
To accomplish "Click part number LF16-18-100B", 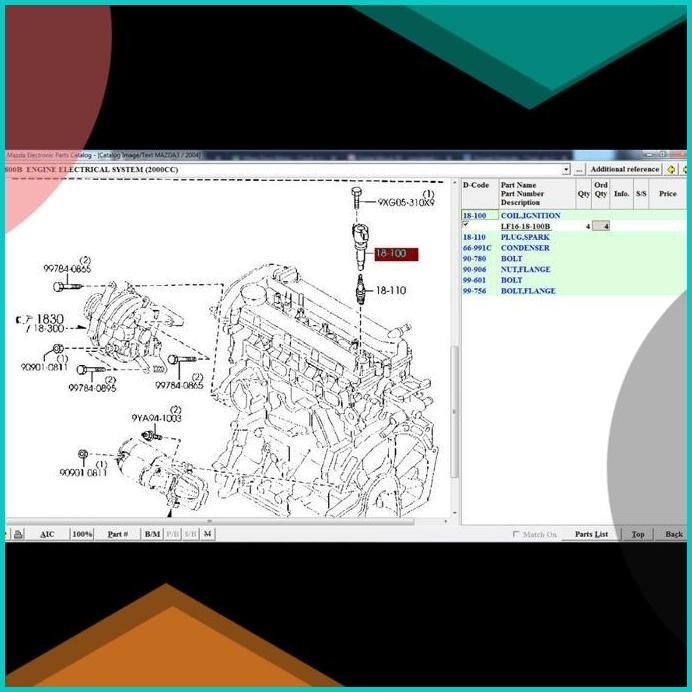I will 526,226.
